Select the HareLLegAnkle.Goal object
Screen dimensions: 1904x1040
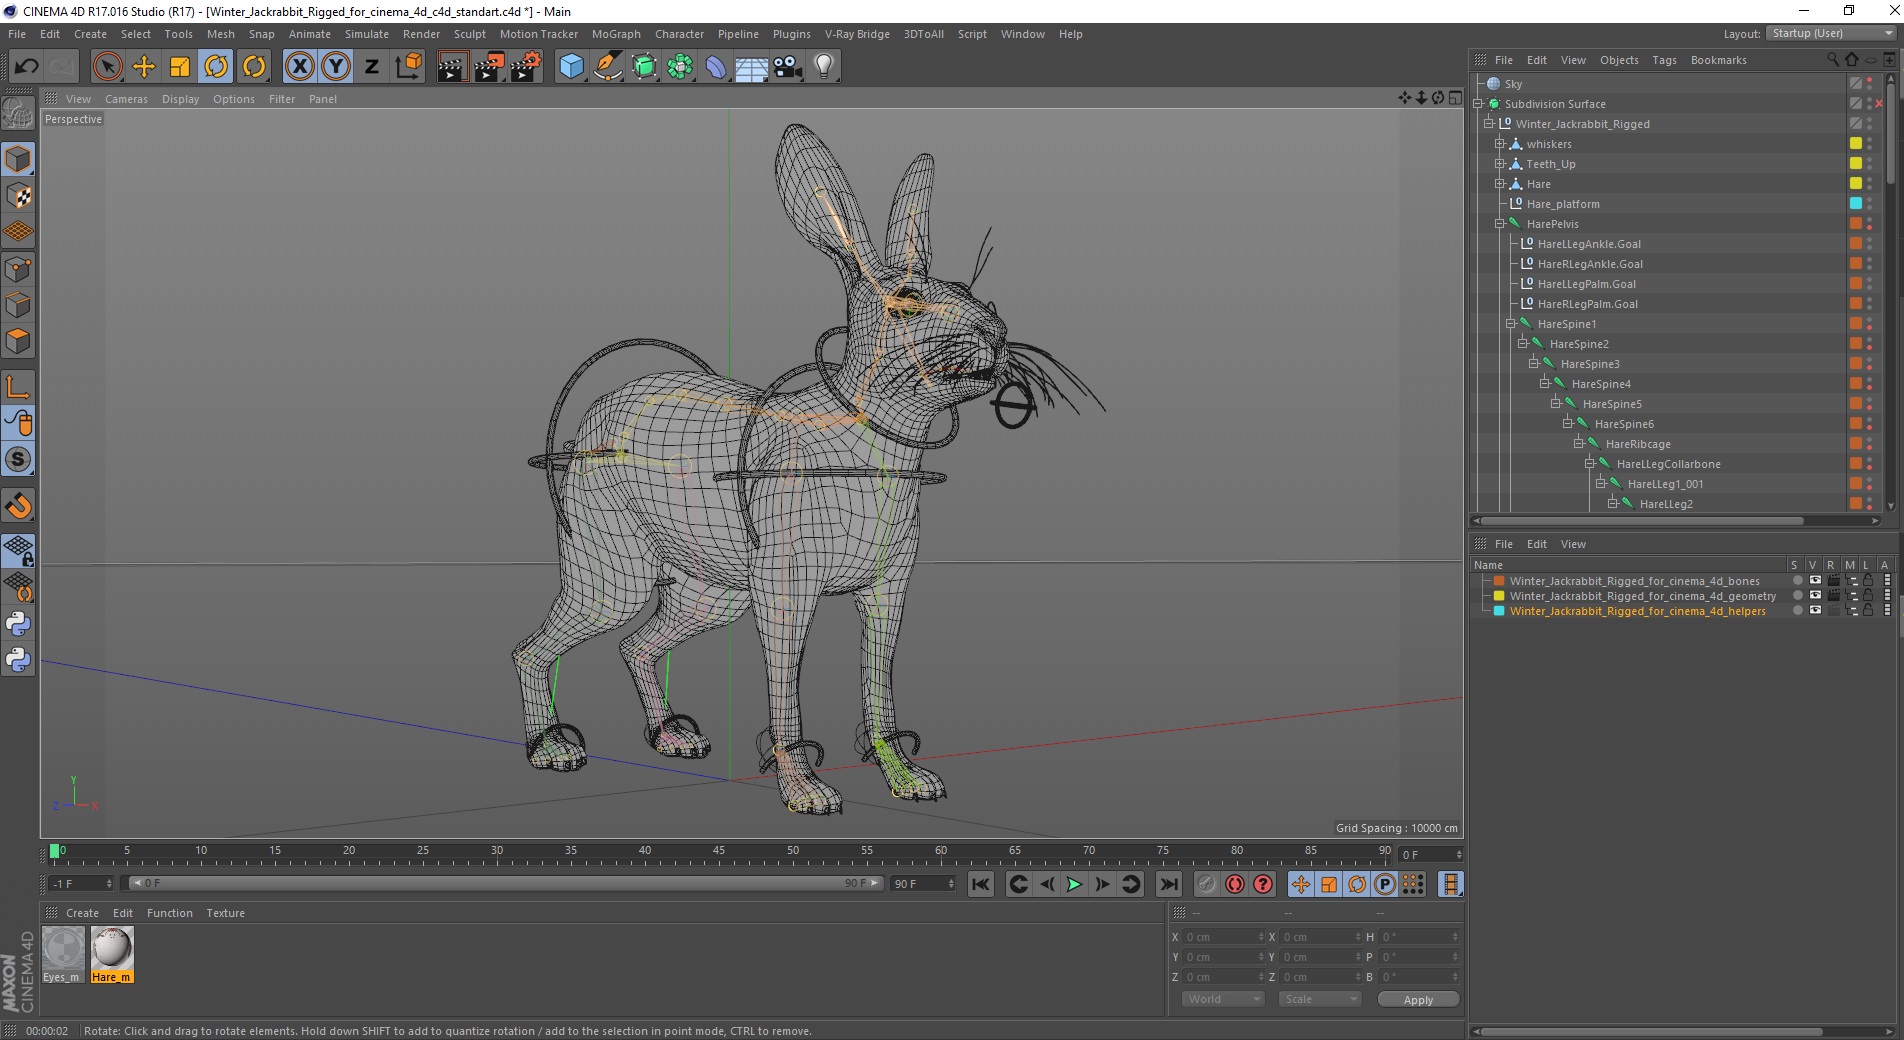pos(1589,244)
